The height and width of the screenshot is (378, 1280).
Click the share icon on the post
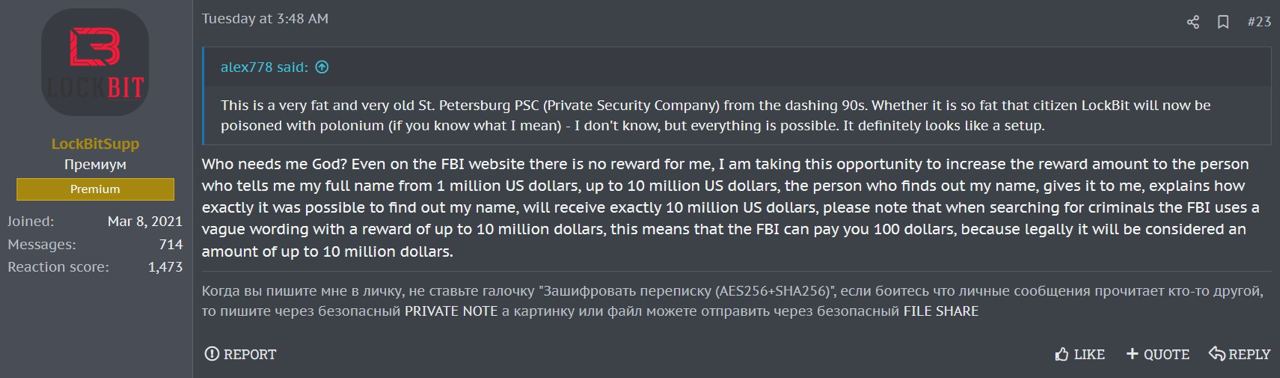pyautogui.click(x=1192, y=21)
